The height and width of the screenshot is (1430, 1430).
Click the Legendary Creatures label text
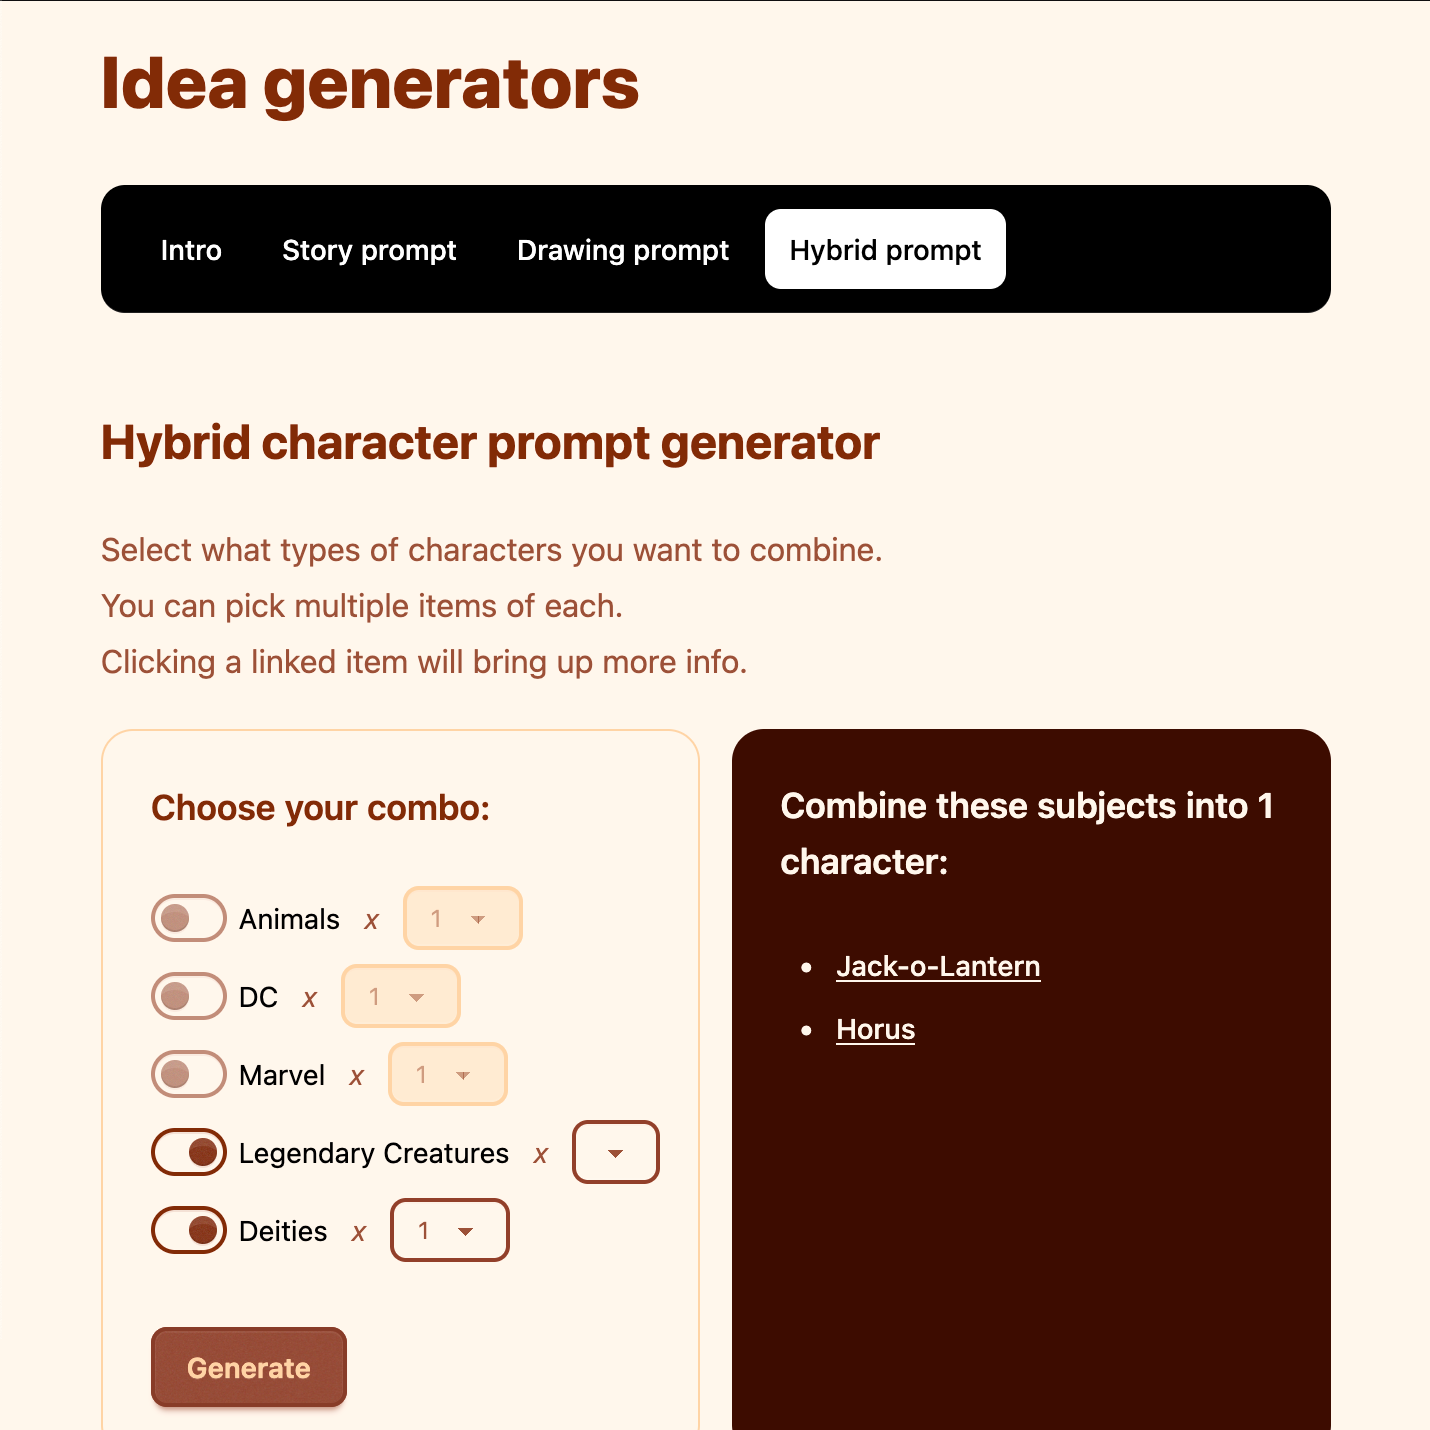click(x=374, y=1153)
